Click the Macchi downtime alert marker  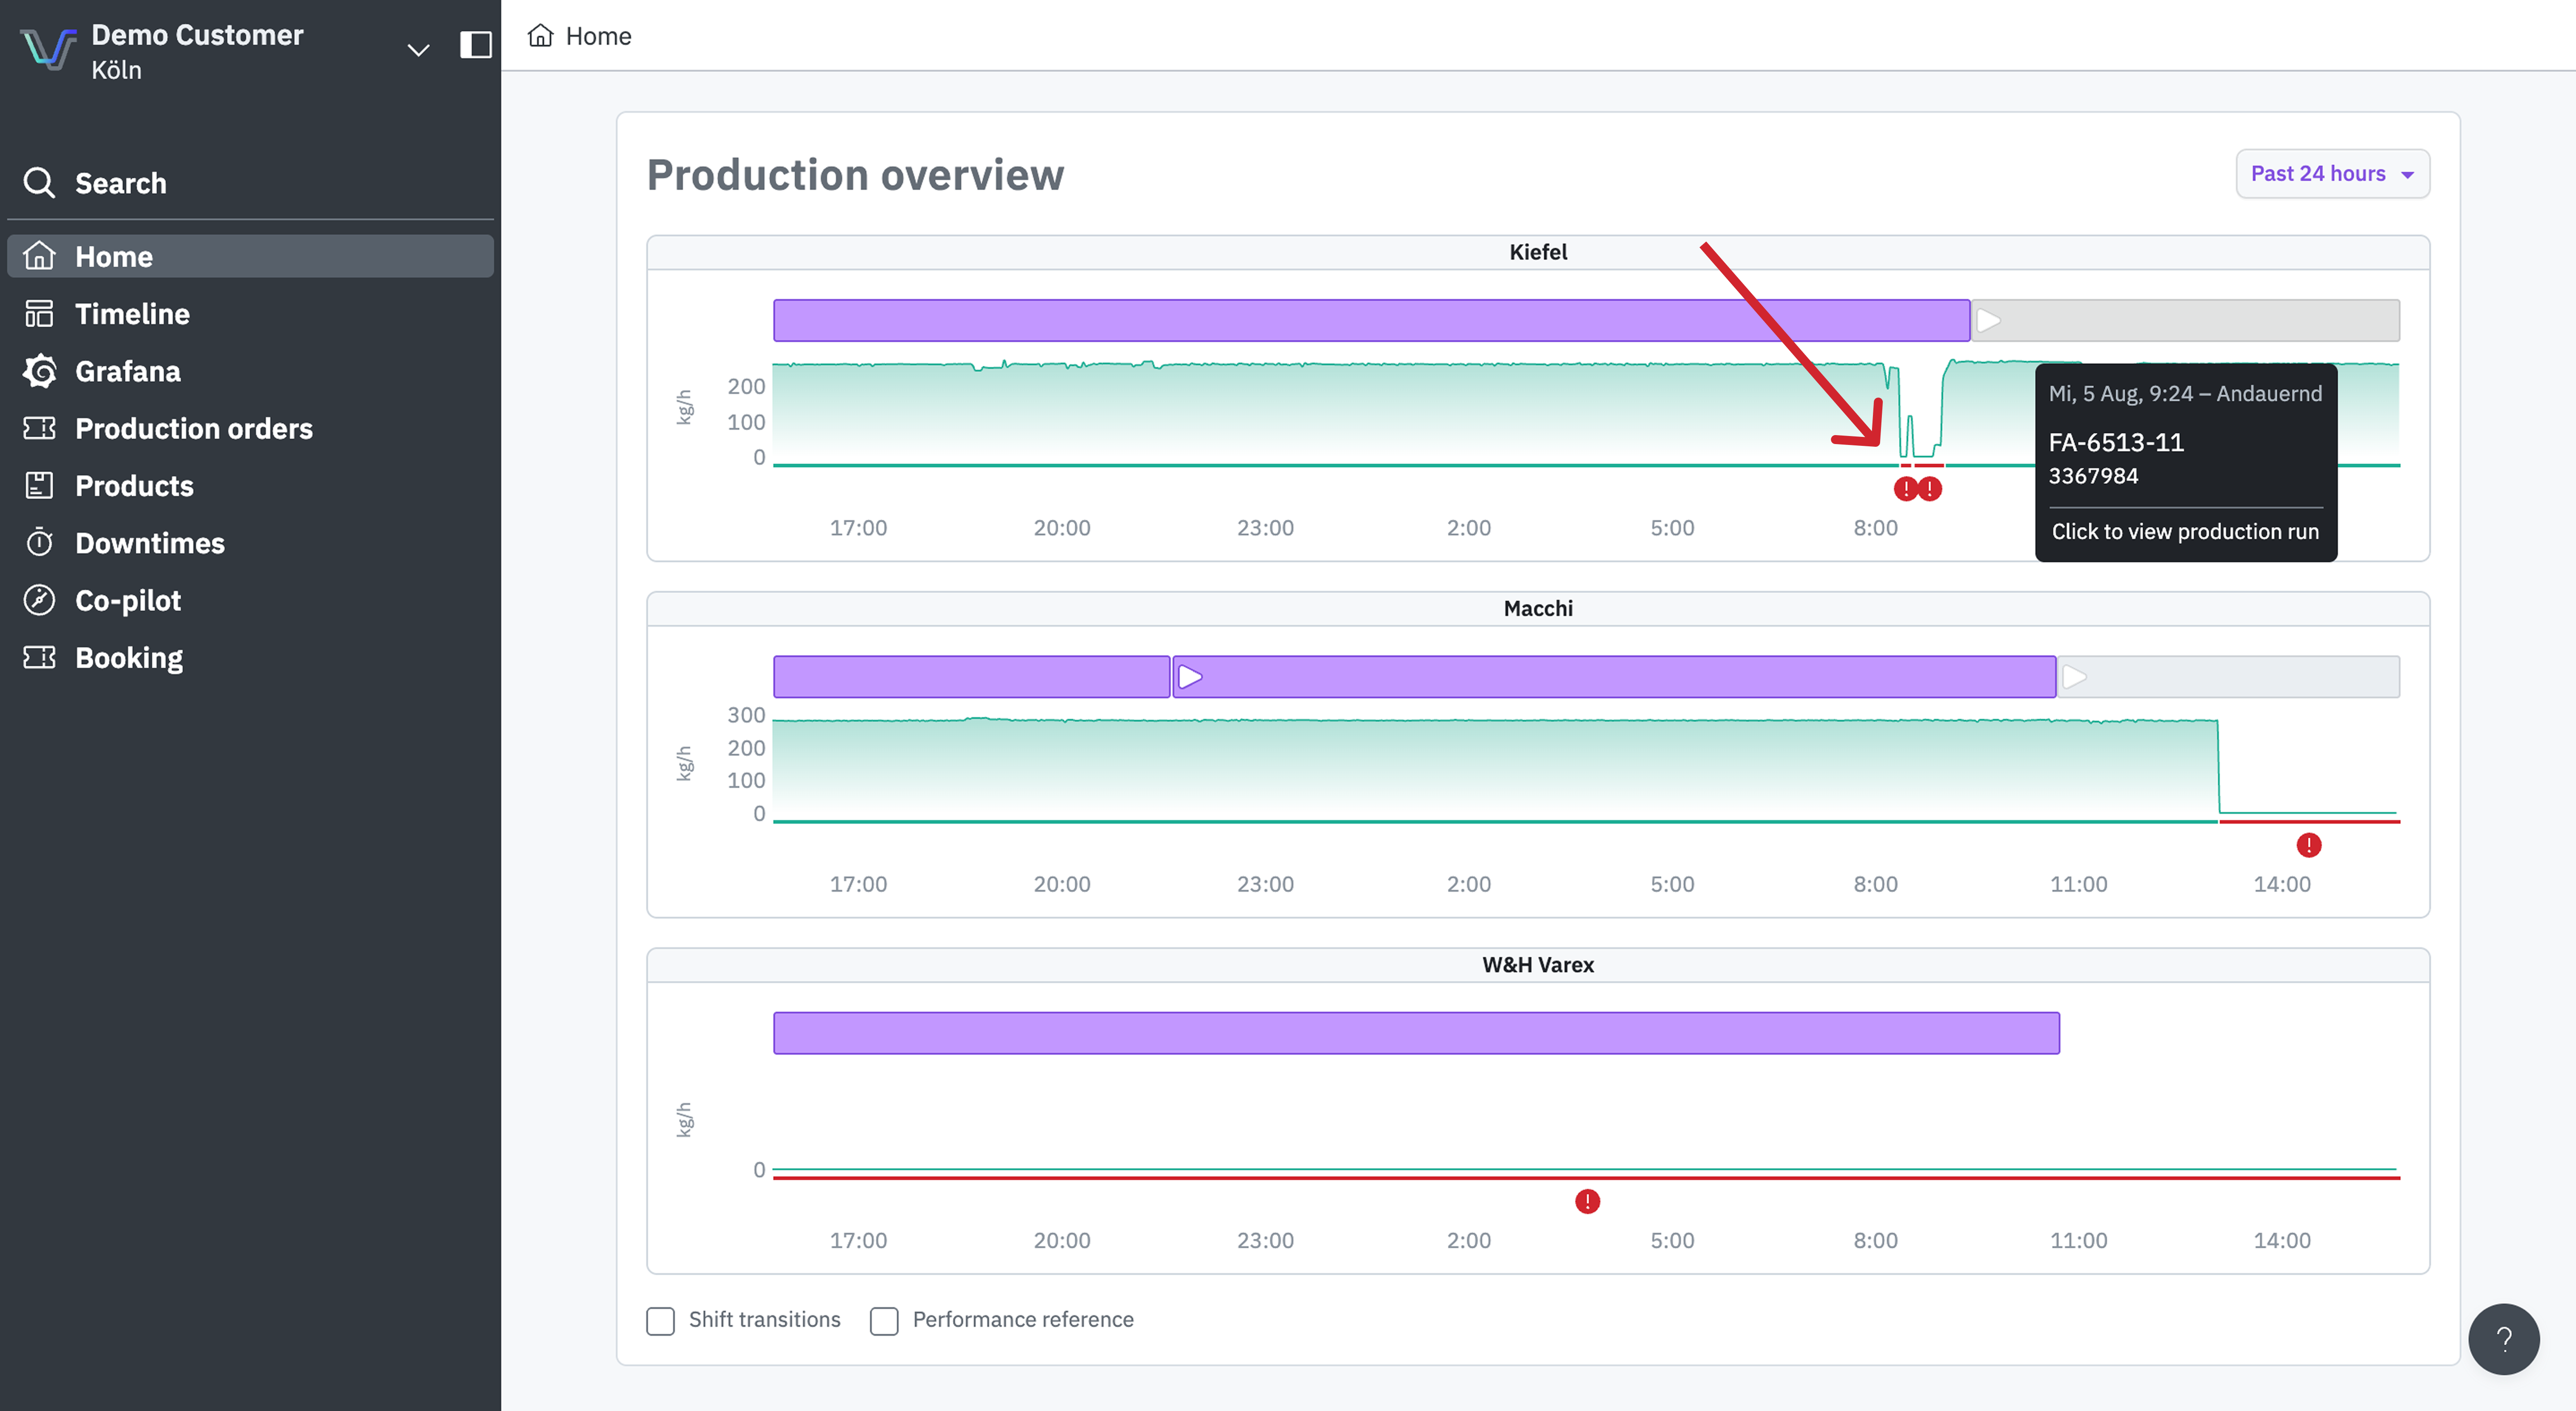[x=2308, y=846]
